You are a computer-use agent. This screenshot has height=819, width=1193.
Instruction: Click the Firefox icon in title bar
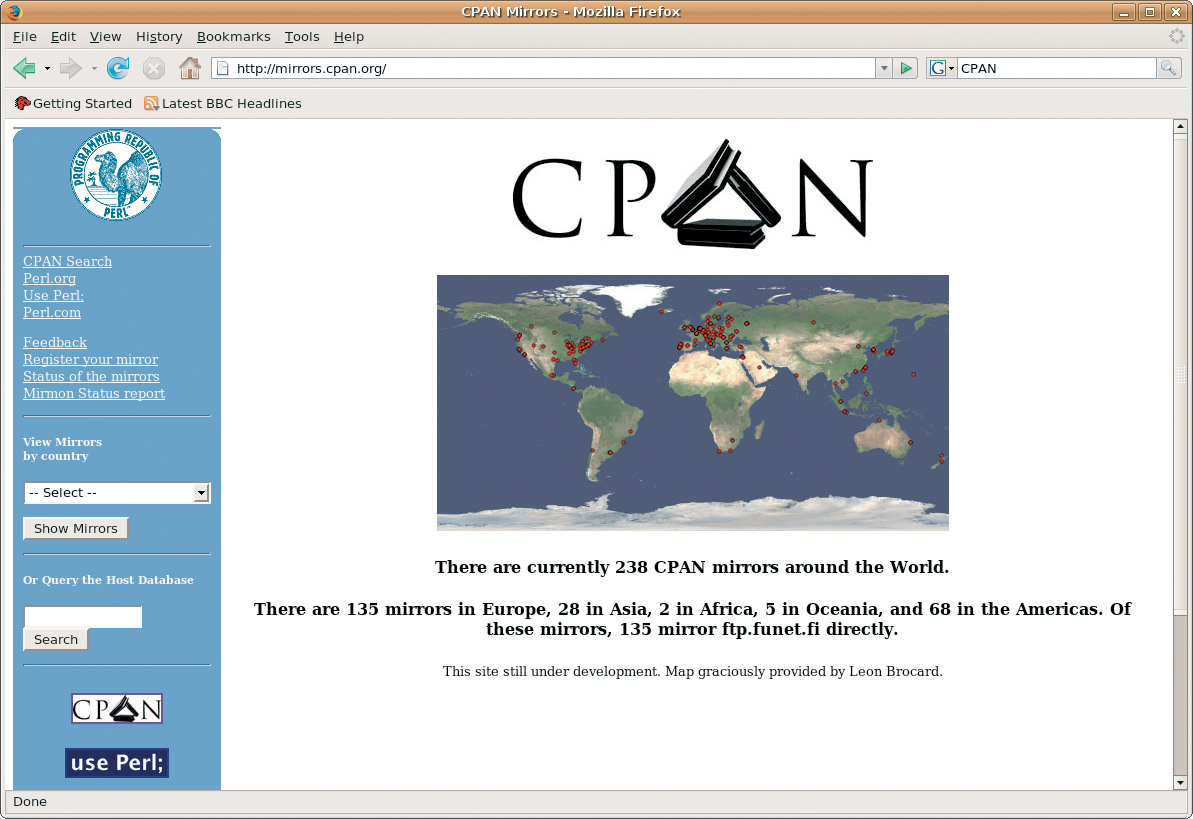14,11
